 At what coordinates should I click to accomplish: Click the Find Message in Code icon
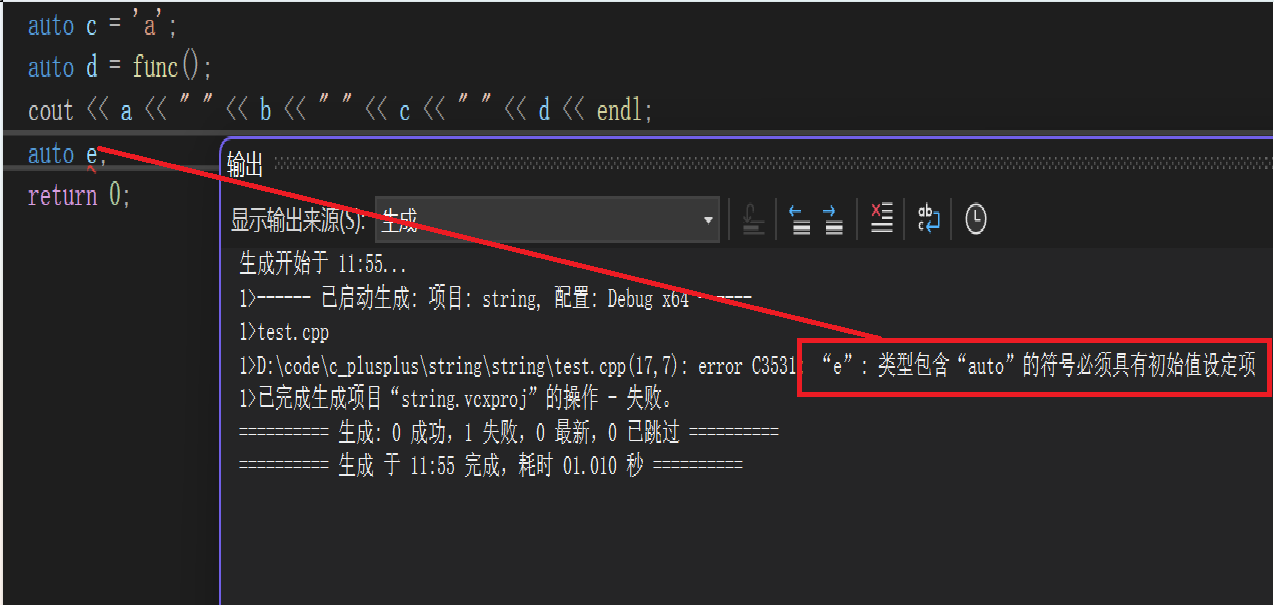tap(755, 219)
